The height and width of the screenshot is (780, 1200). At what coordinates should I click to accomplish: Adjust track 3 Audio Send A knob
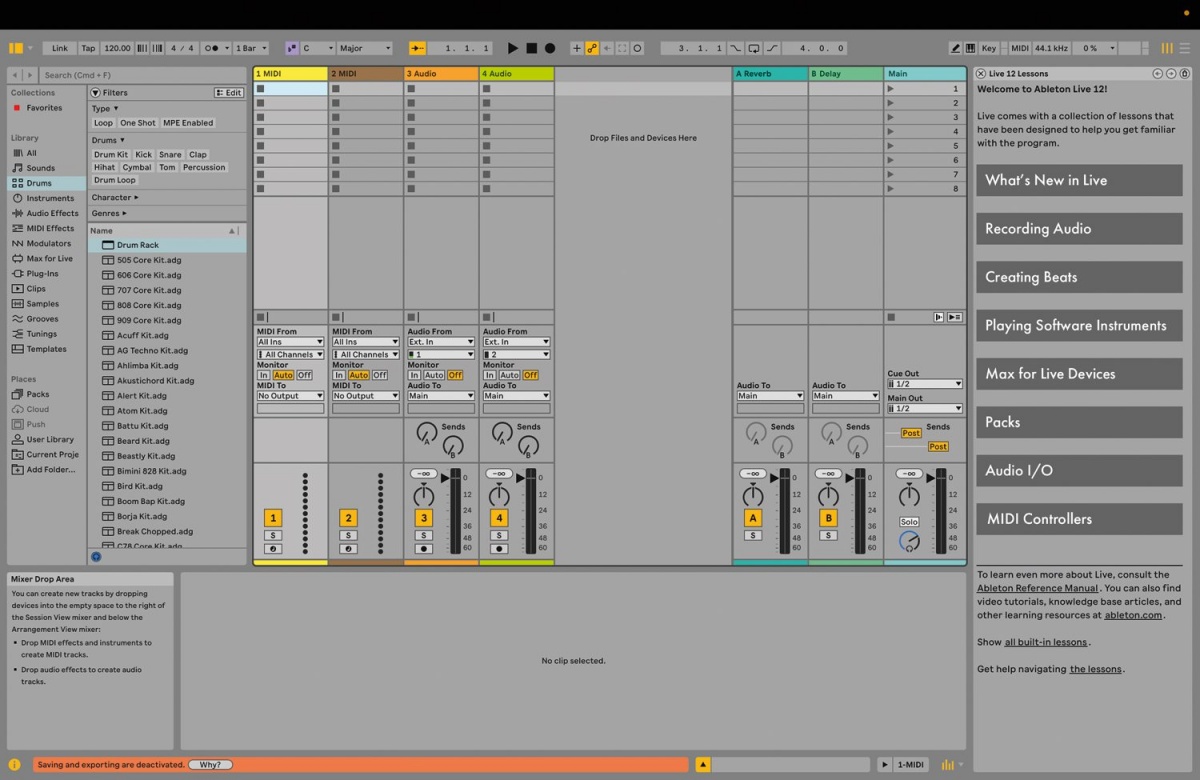(x=427, y=434)
